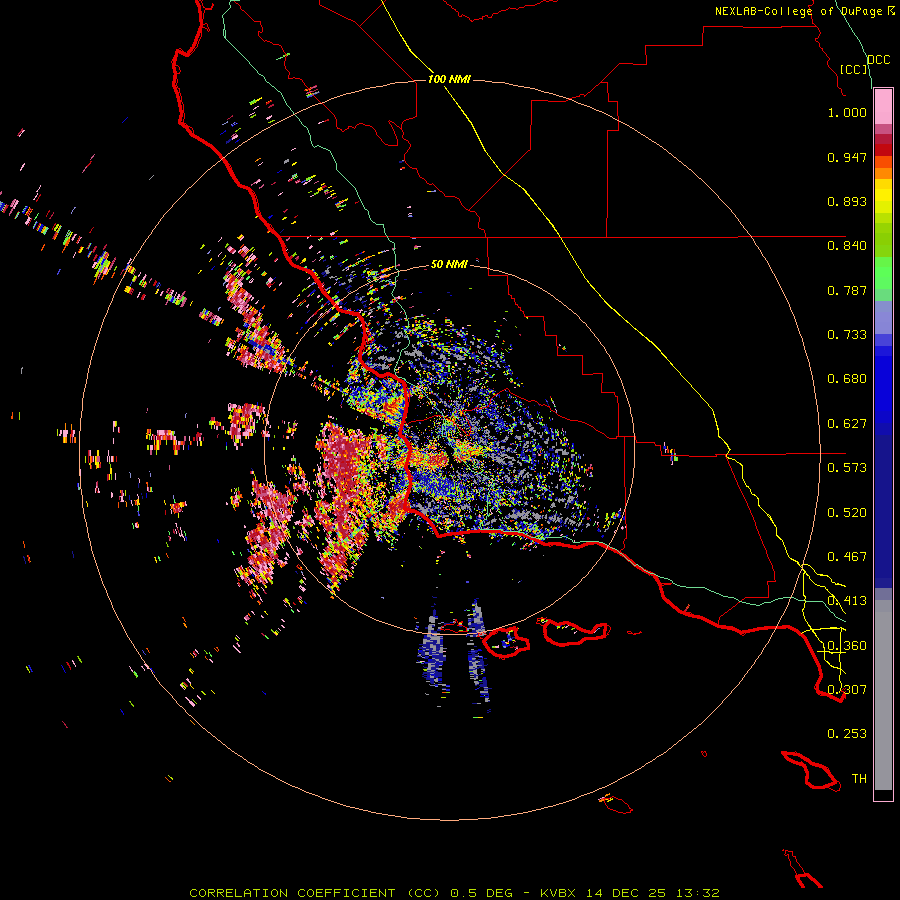Click the 13:32 time stamp
Viewport: 900px width, 900px height.
tap(697, 893)
